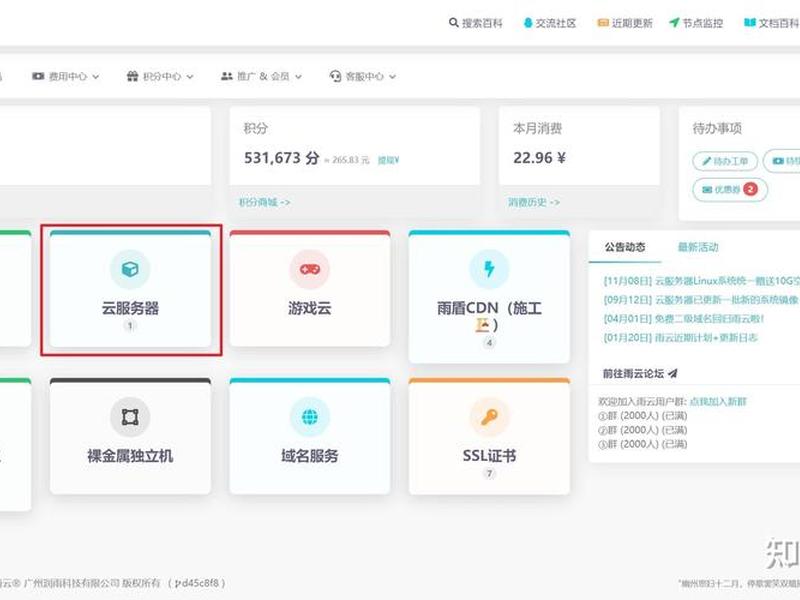
Task: Click the 近期更新 updates icon
Action: pyautogui.click(x=603, y=23)
